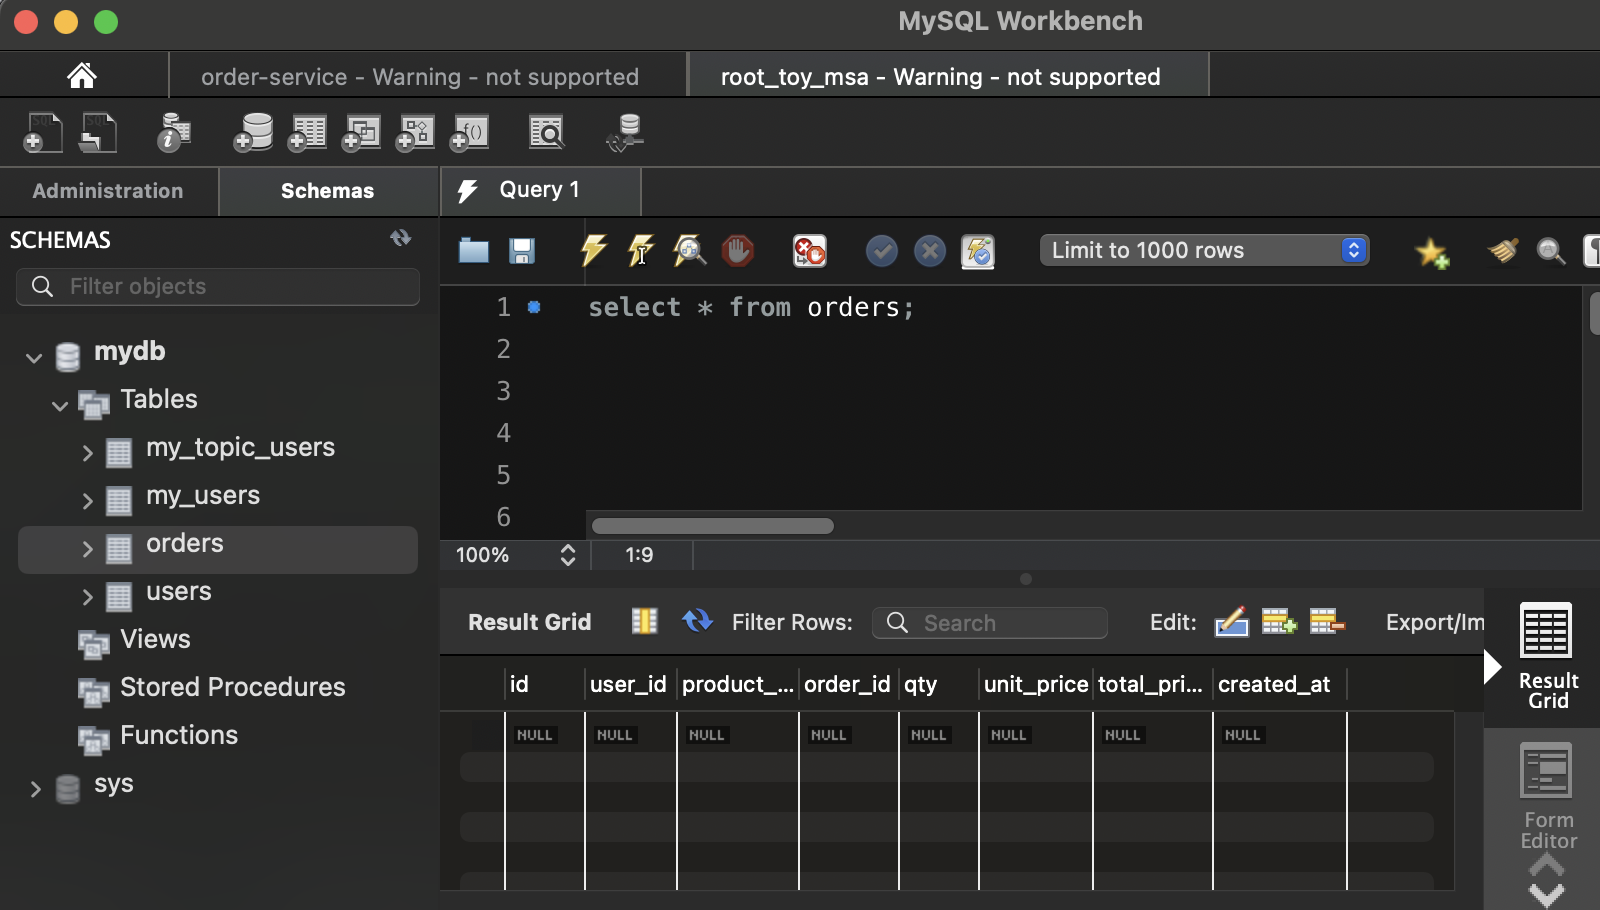
Task: Reconnect to the DBMS
Action: coord(625,132)
